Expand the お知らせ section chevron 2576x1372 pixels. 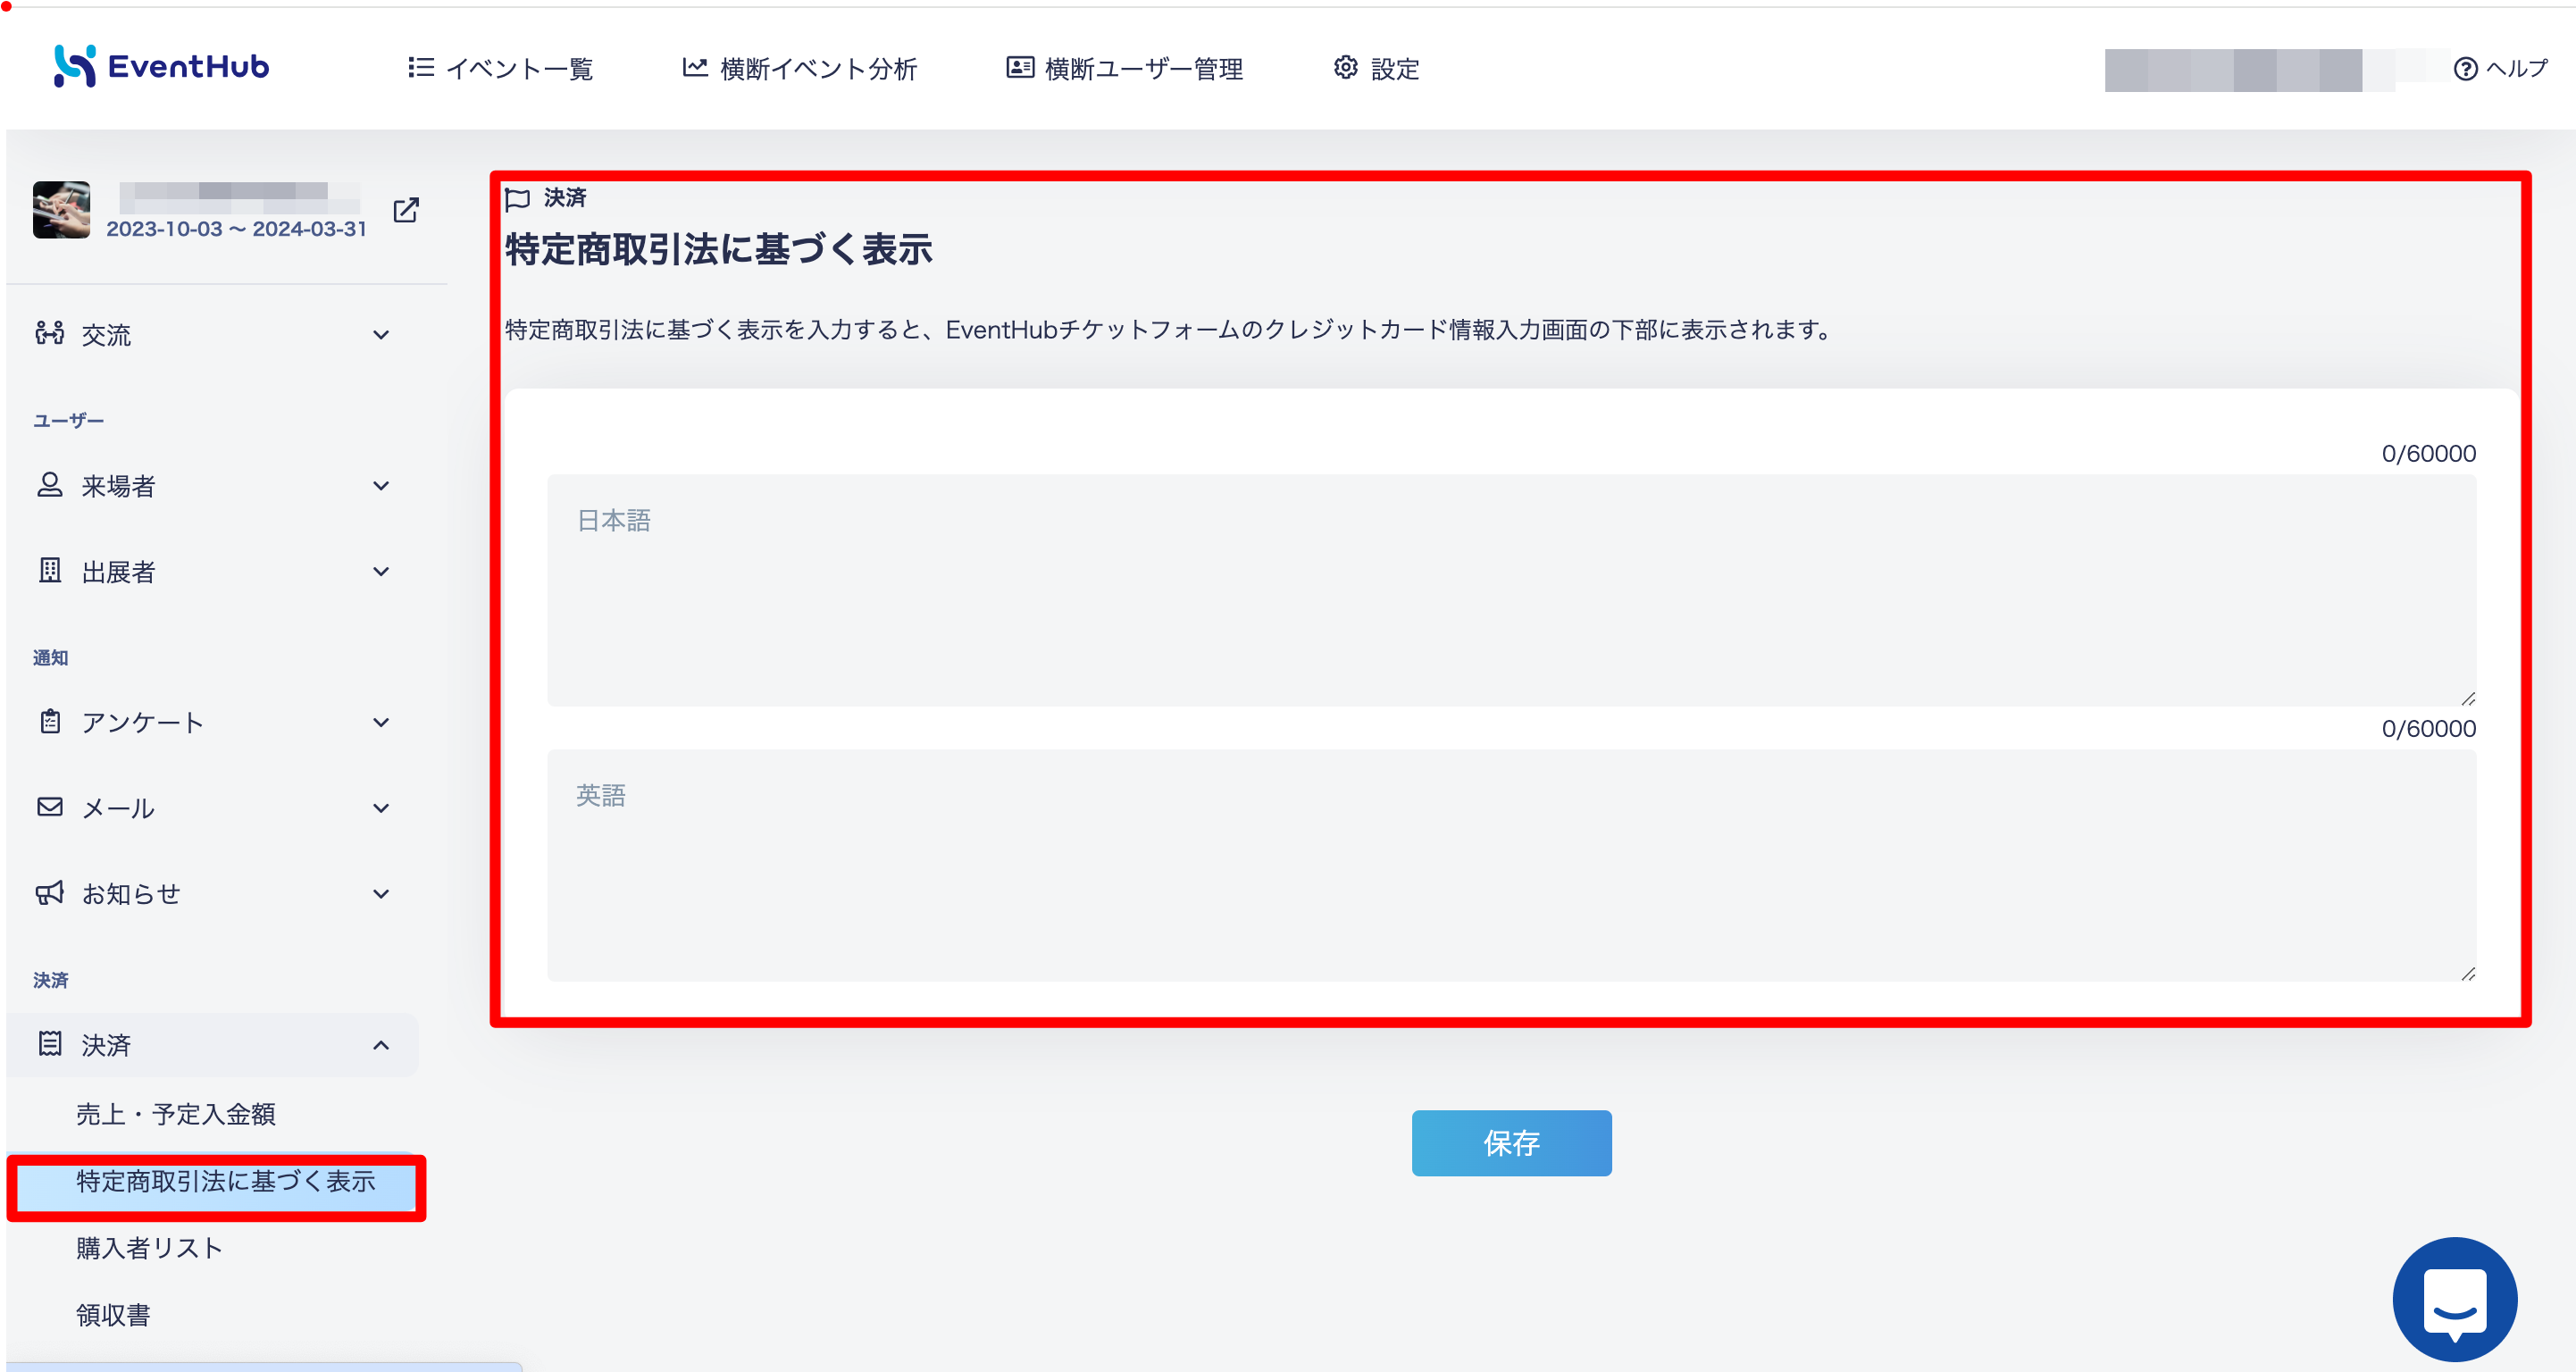tap(381, 894)
